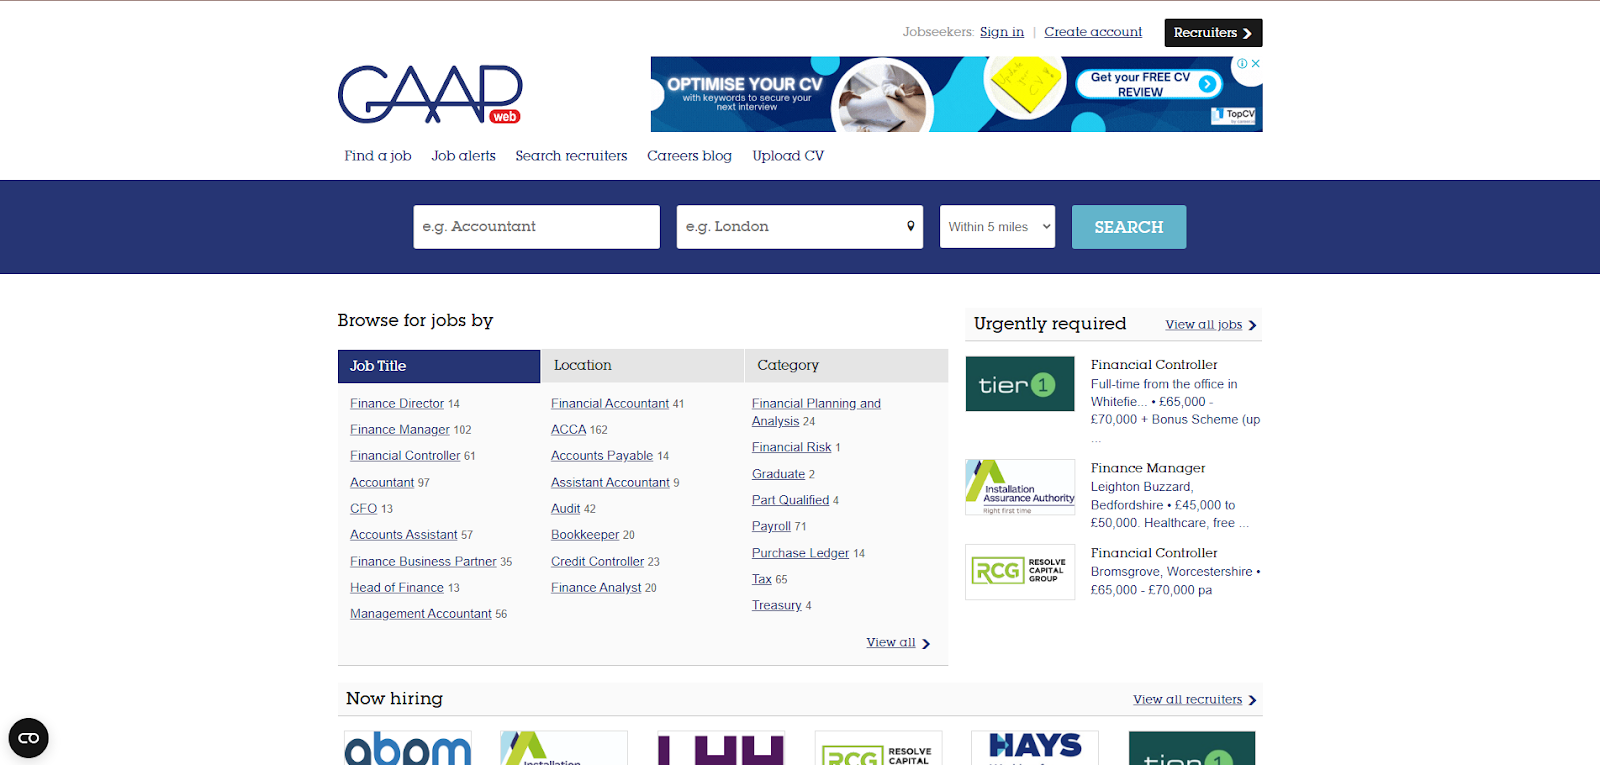Screen dimensions: 1600x765
Task: Open Search recruiters menu item
Action: point(571,156)
